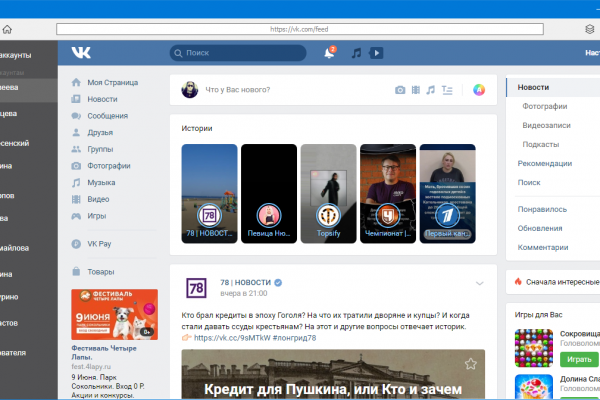
Task: Open the Кредит для Пушкина article image
Action: pyautogui.click(x=333, y=374)
